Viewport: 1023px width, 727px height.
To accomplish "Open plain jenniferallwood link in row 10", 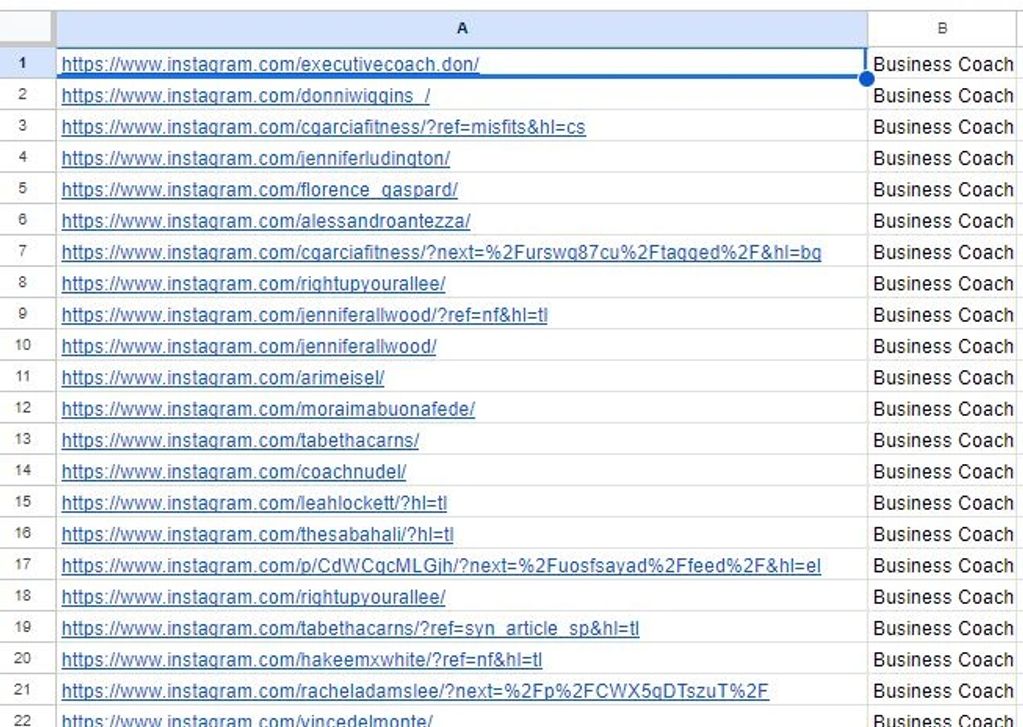I will (249, 346).
